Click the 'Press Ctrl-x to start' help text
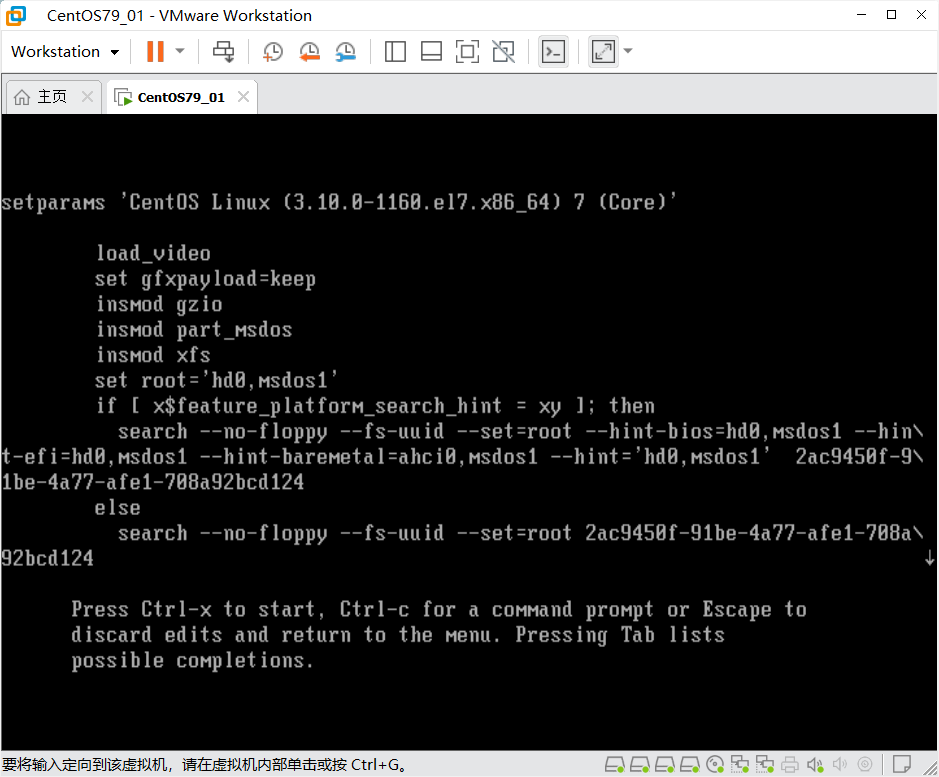This screenshot has height=777, width=939. point(439,635)
